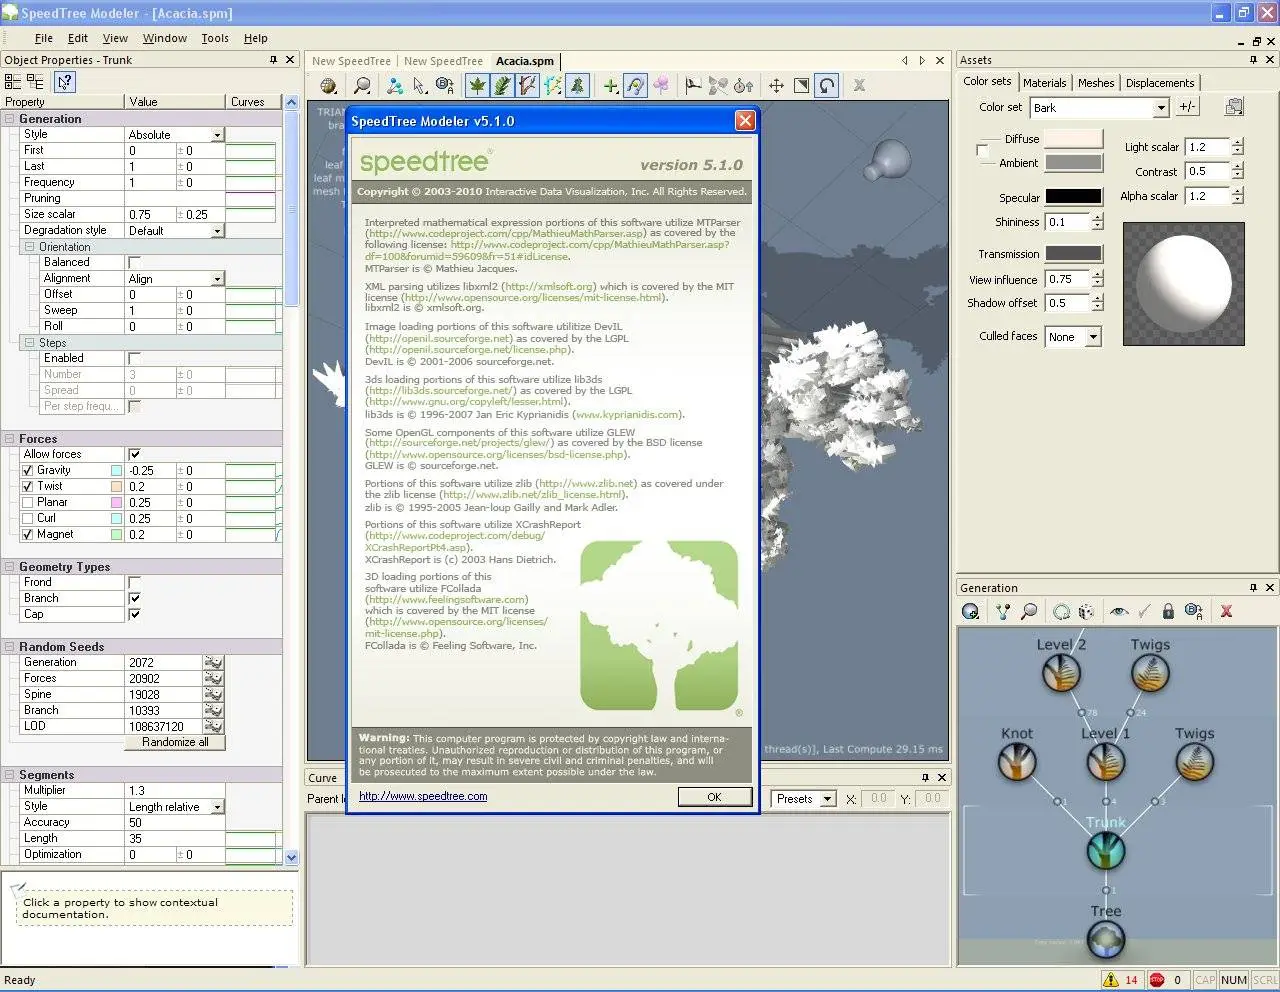Viewport: 1280px width, 992px height.
Task: Click the green plus add icon
Action: [x=610, y=86]
